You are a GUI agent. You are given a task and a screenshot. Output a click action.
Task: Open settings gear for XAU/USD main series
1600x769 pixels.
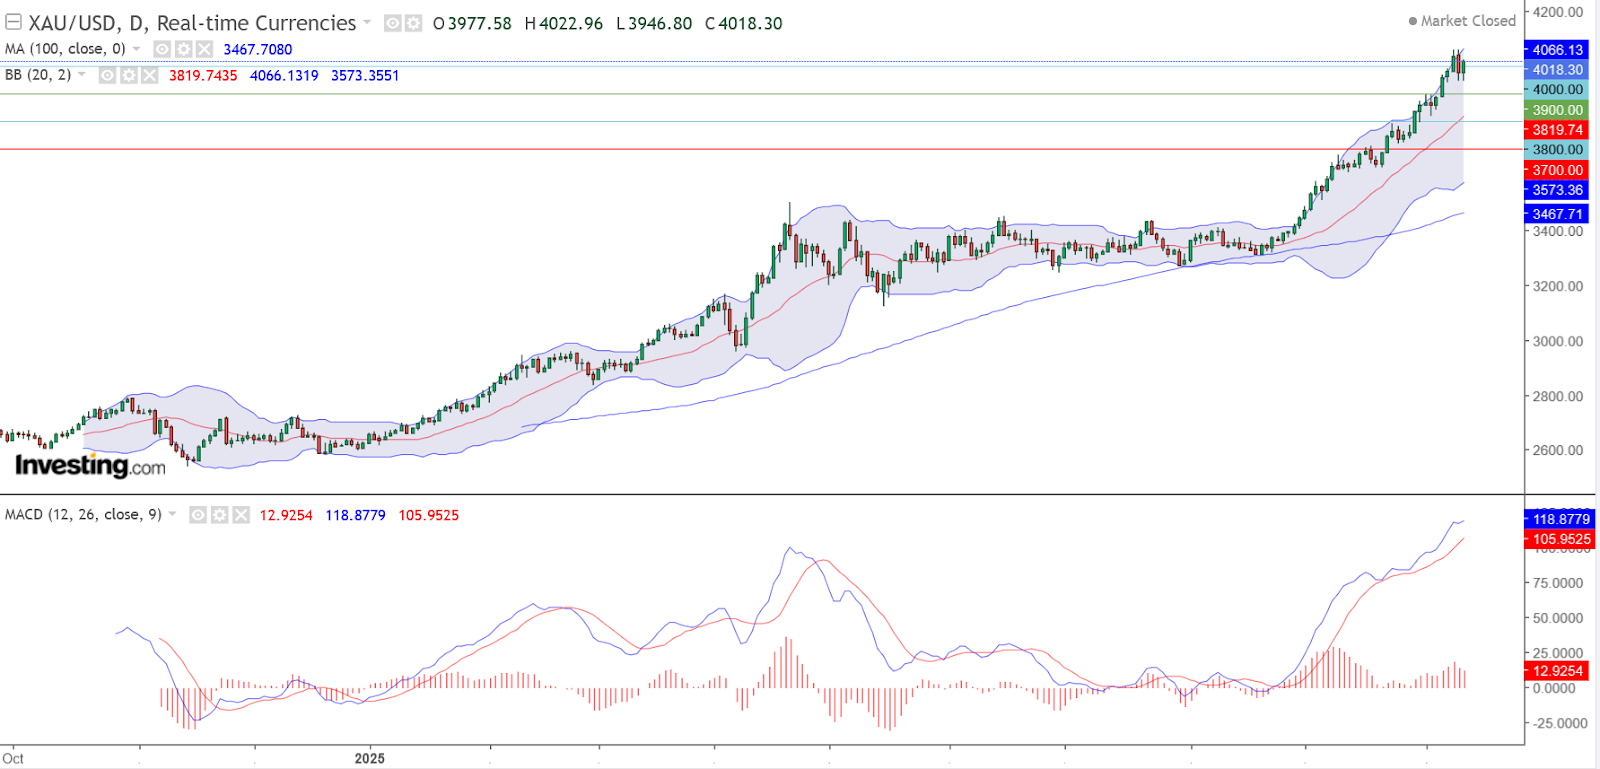[x=413, y=23]
